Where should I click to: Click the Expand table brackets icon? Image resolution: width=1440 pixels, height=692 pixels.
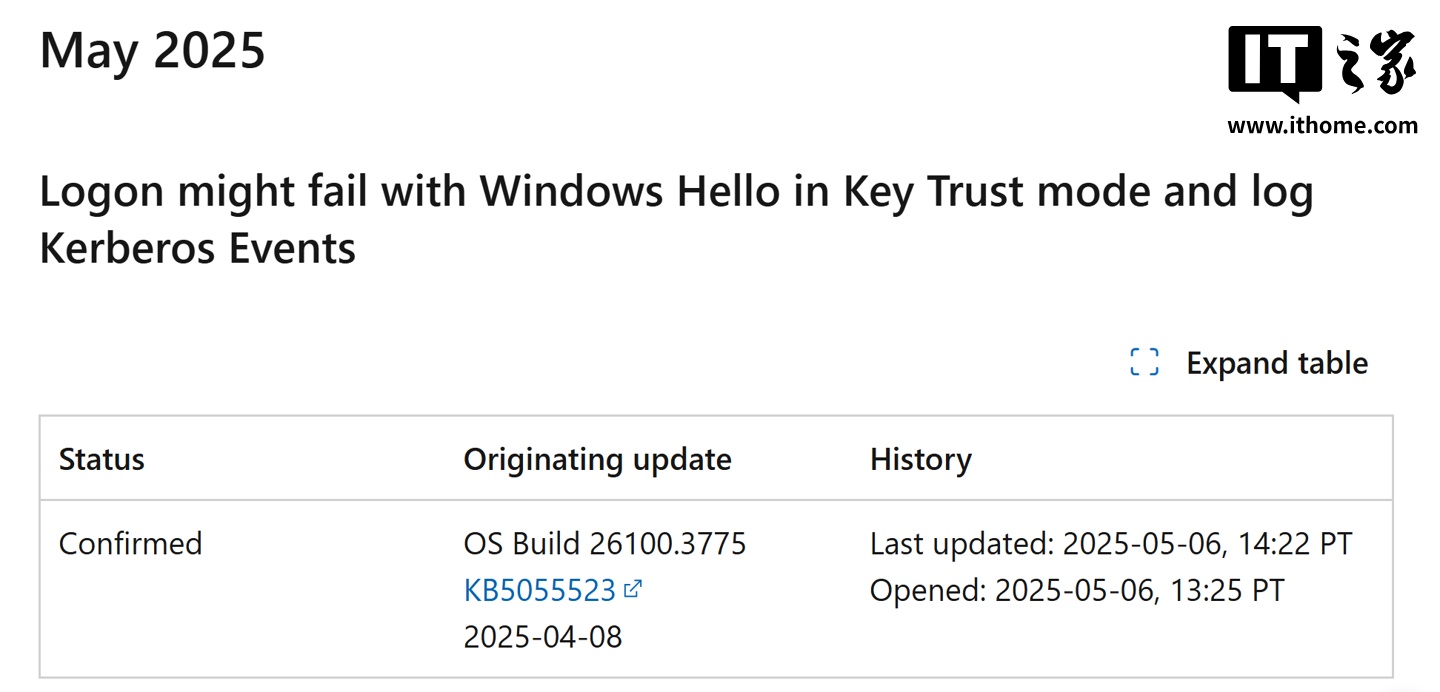[1144, 362]
